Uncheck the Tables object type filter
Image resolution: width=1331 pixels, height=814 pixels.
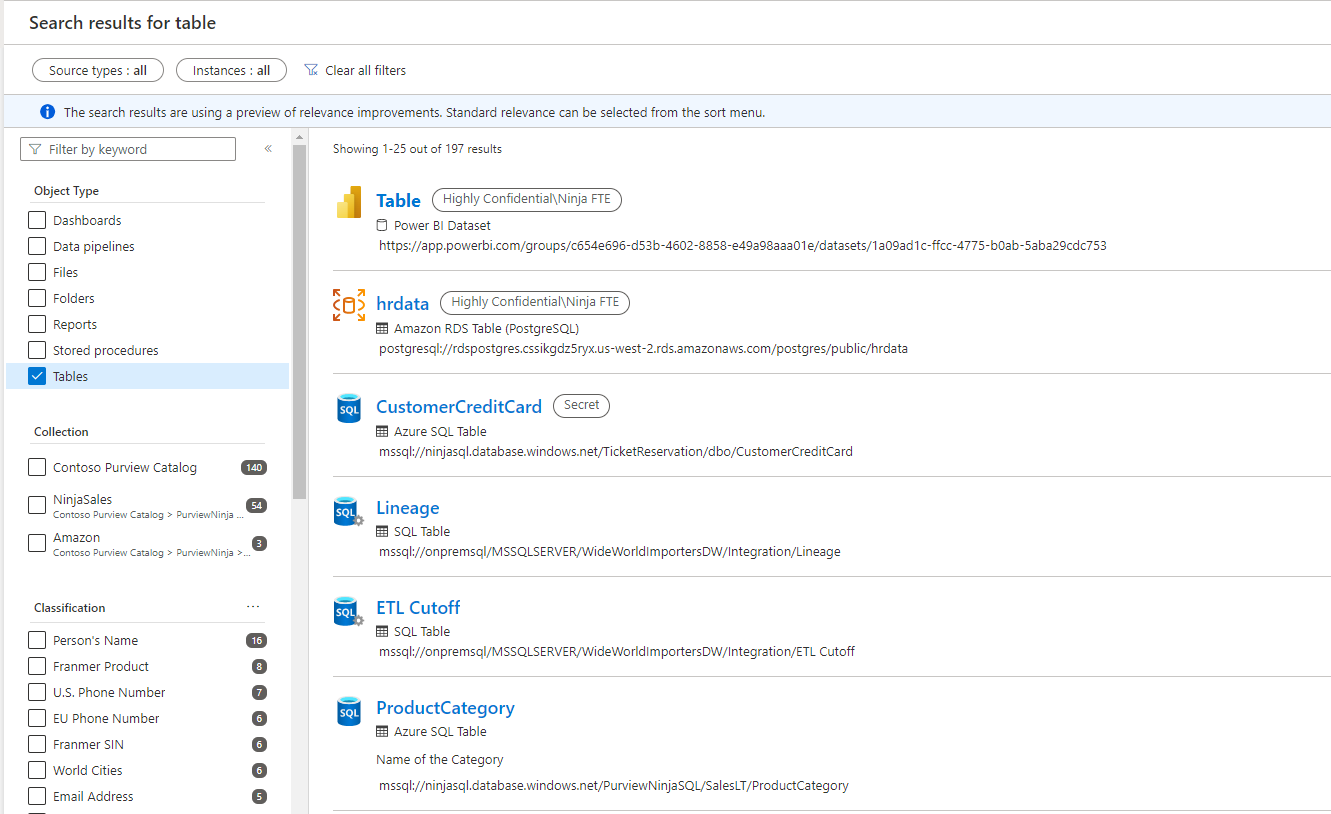[37, 376]
